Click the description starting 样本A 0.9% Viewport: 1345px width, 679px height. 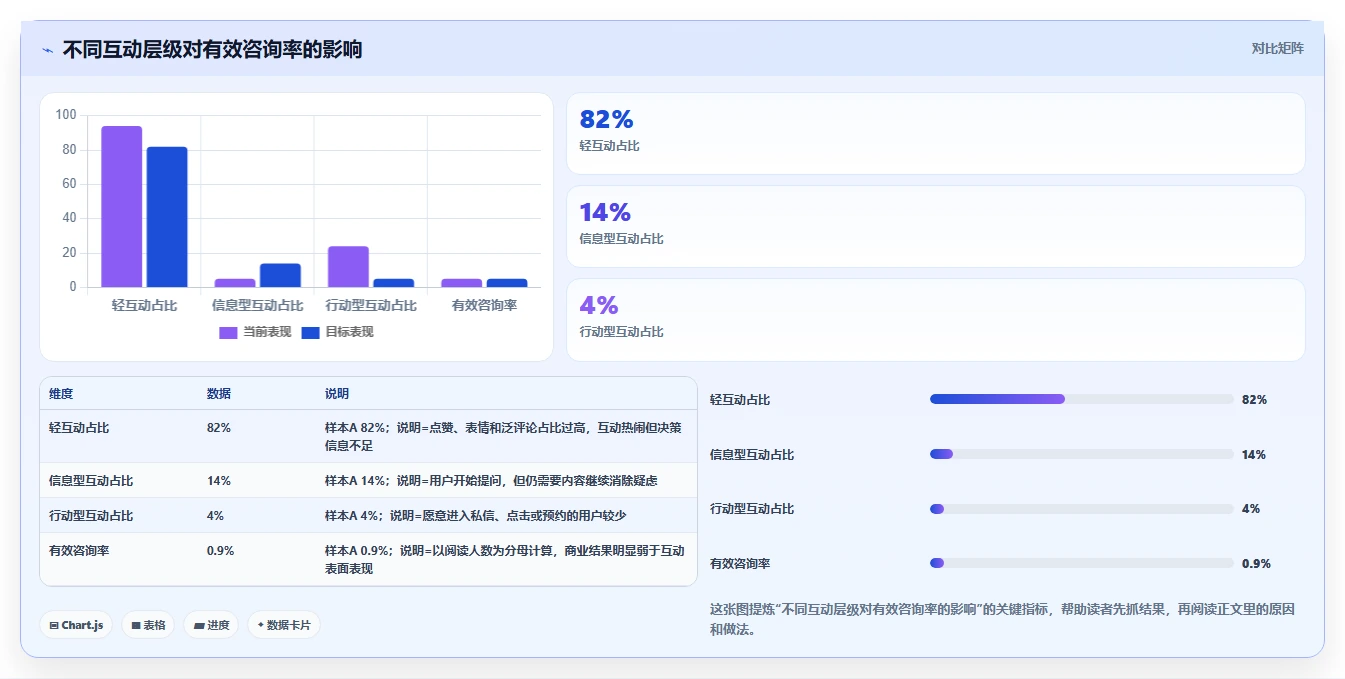pos(505,559)
